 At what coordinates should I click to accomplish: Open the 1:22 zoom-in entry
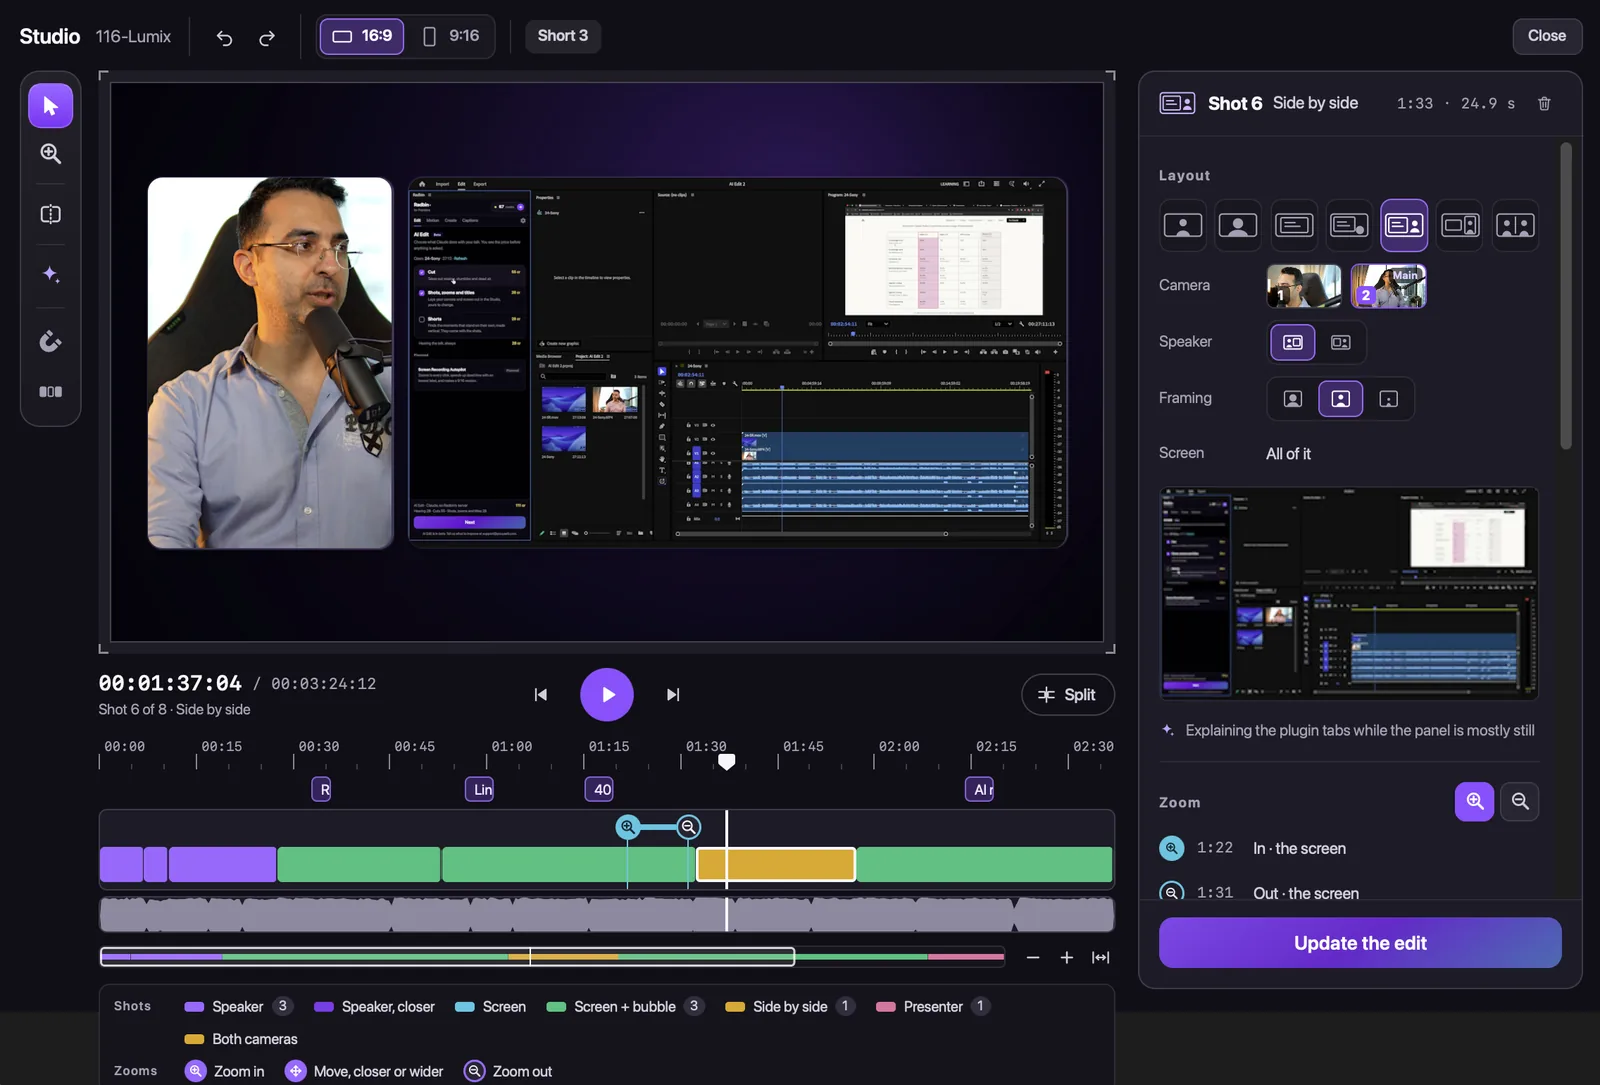1348,848
